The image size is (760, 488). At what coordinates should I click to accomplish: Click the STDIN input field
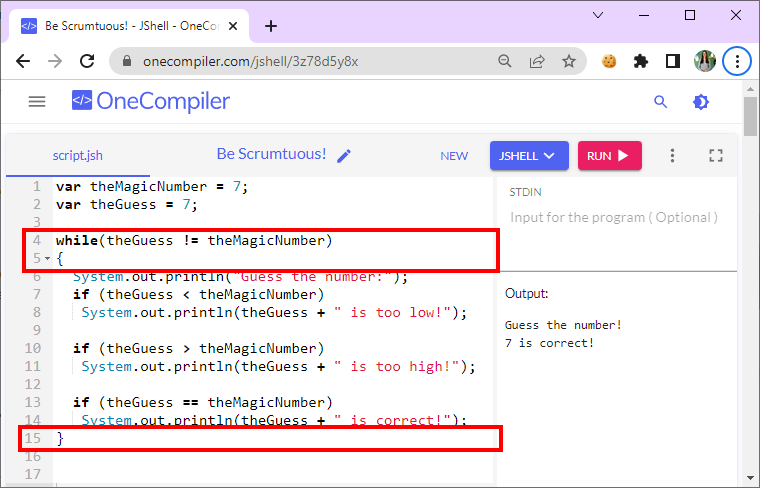(613, 217)
